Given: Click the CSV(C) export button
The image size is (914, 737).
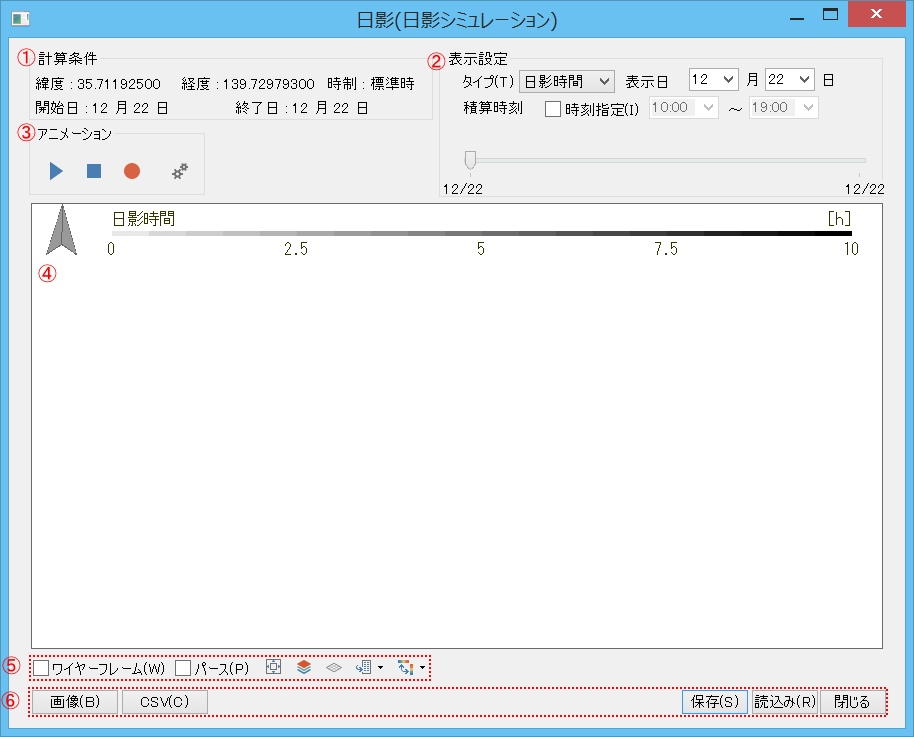Looking at the screenshot, I should coord(164,702).
